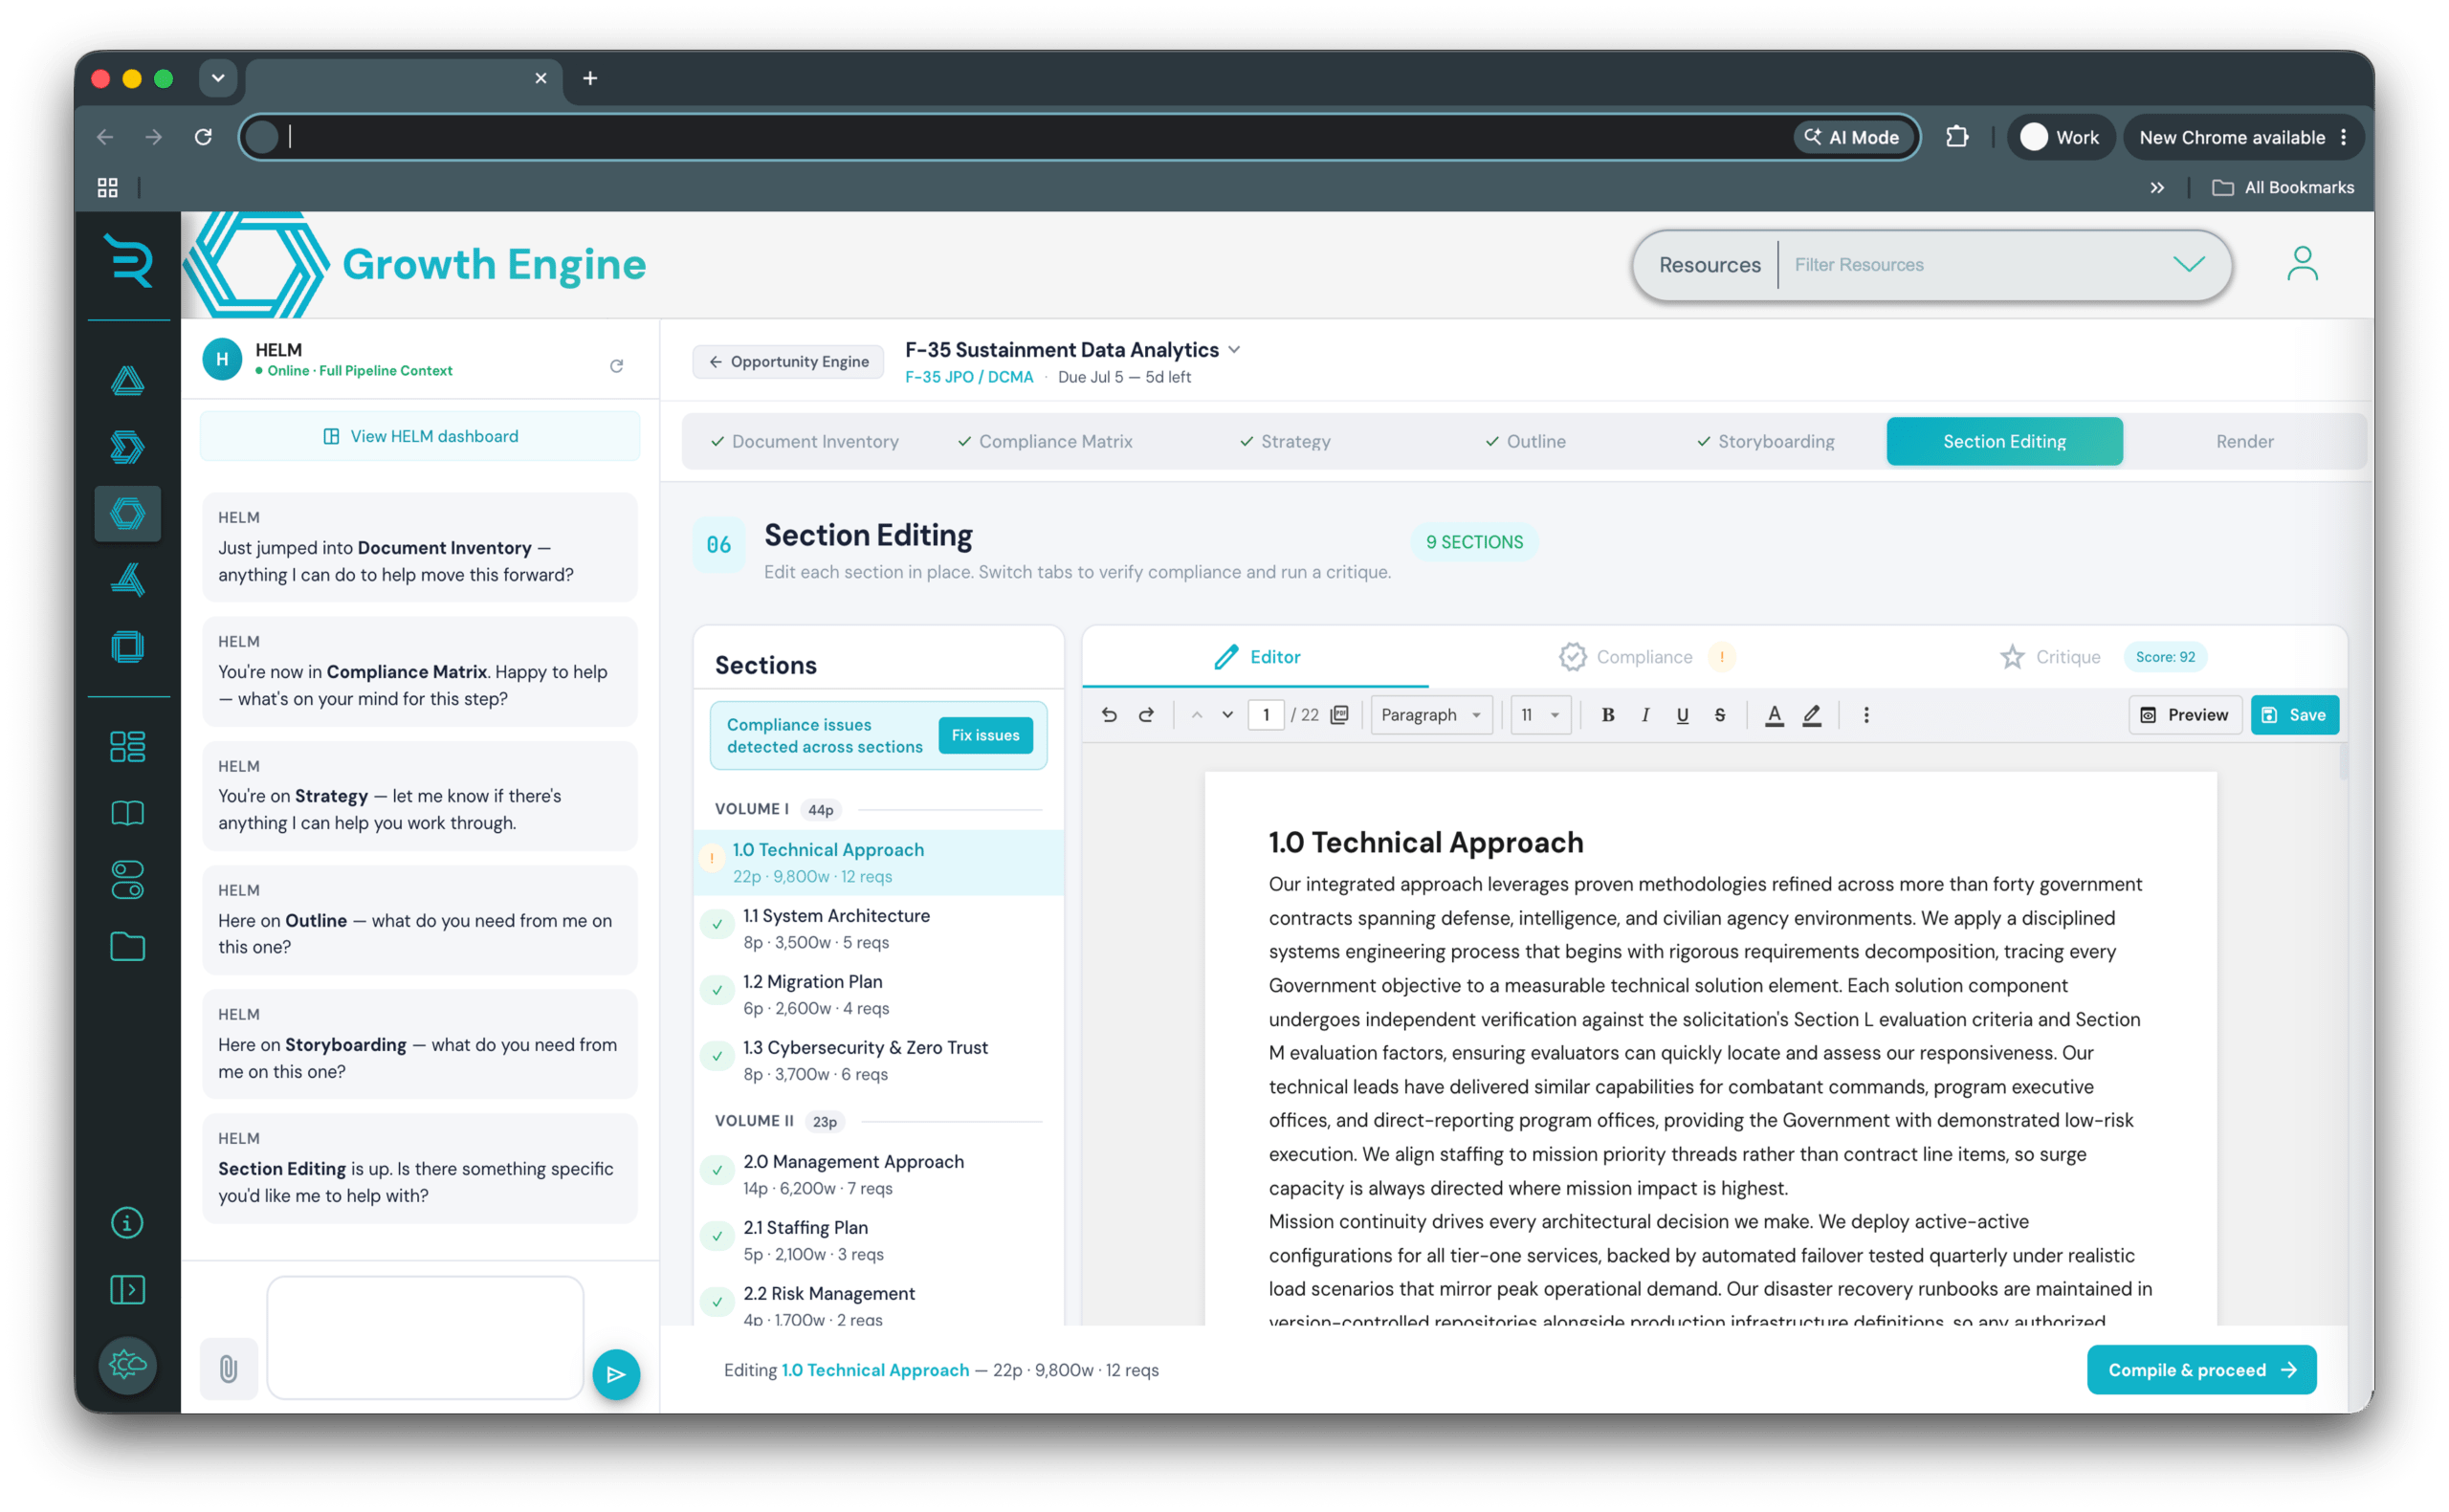Open the Storyboarding step
Image resolution: width=2449 pixels, height=1512 pixels.
(1765, 441)
